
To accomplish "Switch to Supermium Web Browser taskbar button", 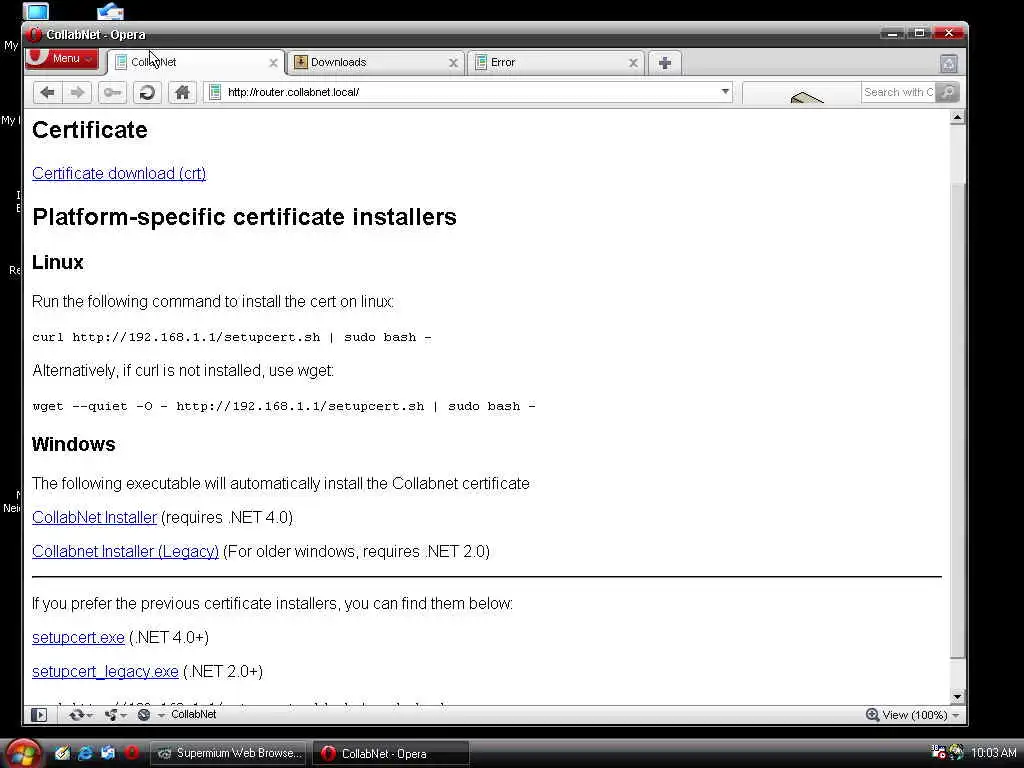I will click(x=230, y=753).
